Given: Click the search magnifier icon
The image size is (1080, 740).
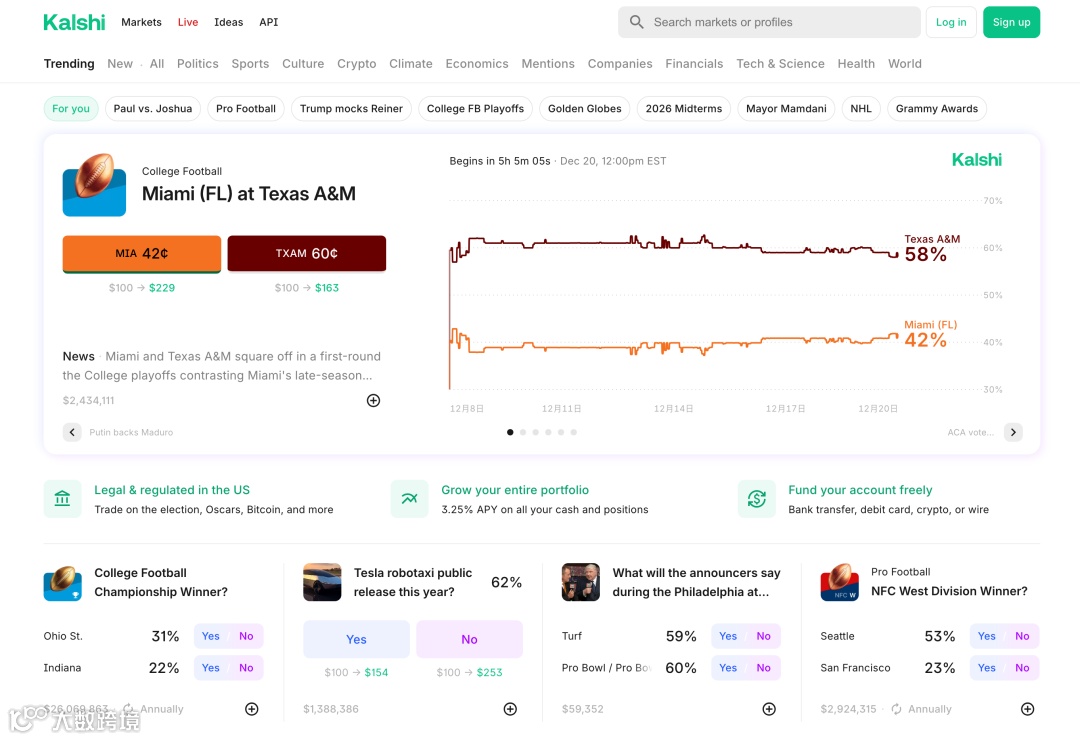Looking at the screenshot, I should click(x=637, y=22).
